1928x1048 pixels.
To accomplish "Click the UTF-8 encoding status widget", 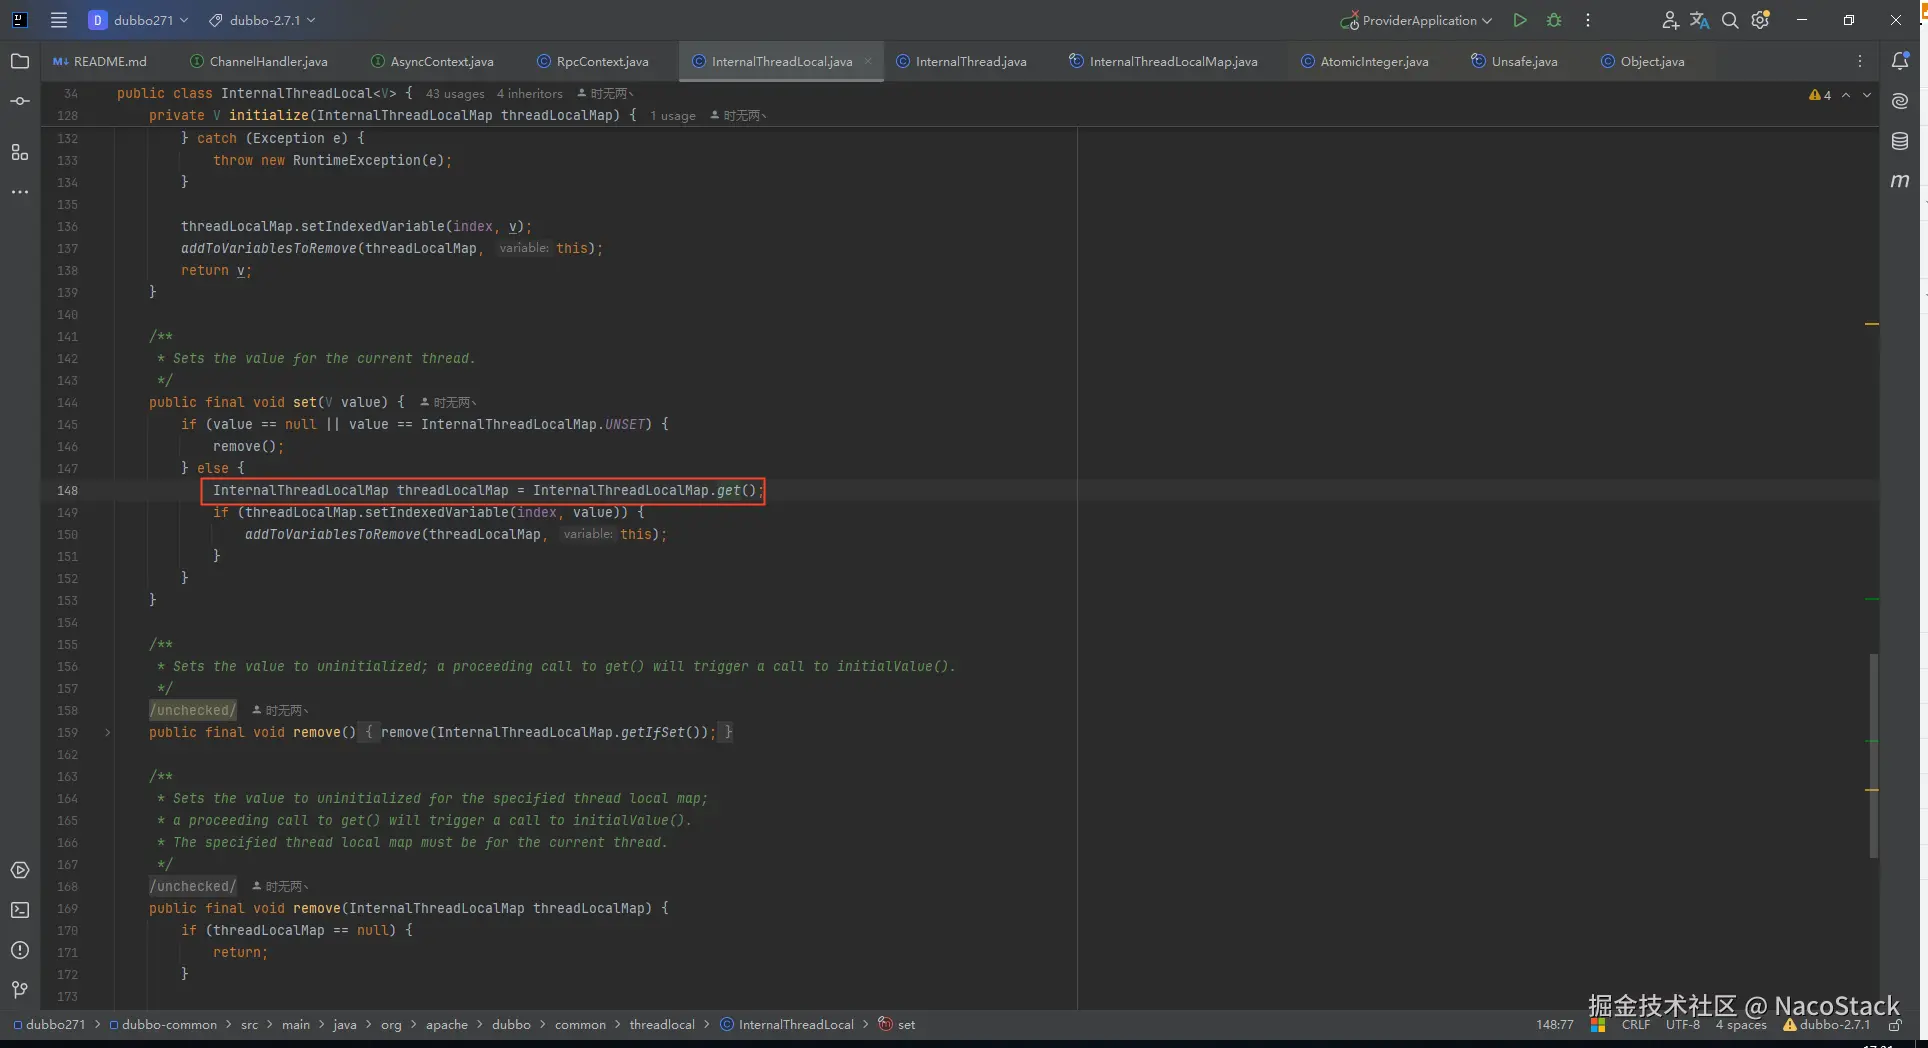I will 1682,1024.
